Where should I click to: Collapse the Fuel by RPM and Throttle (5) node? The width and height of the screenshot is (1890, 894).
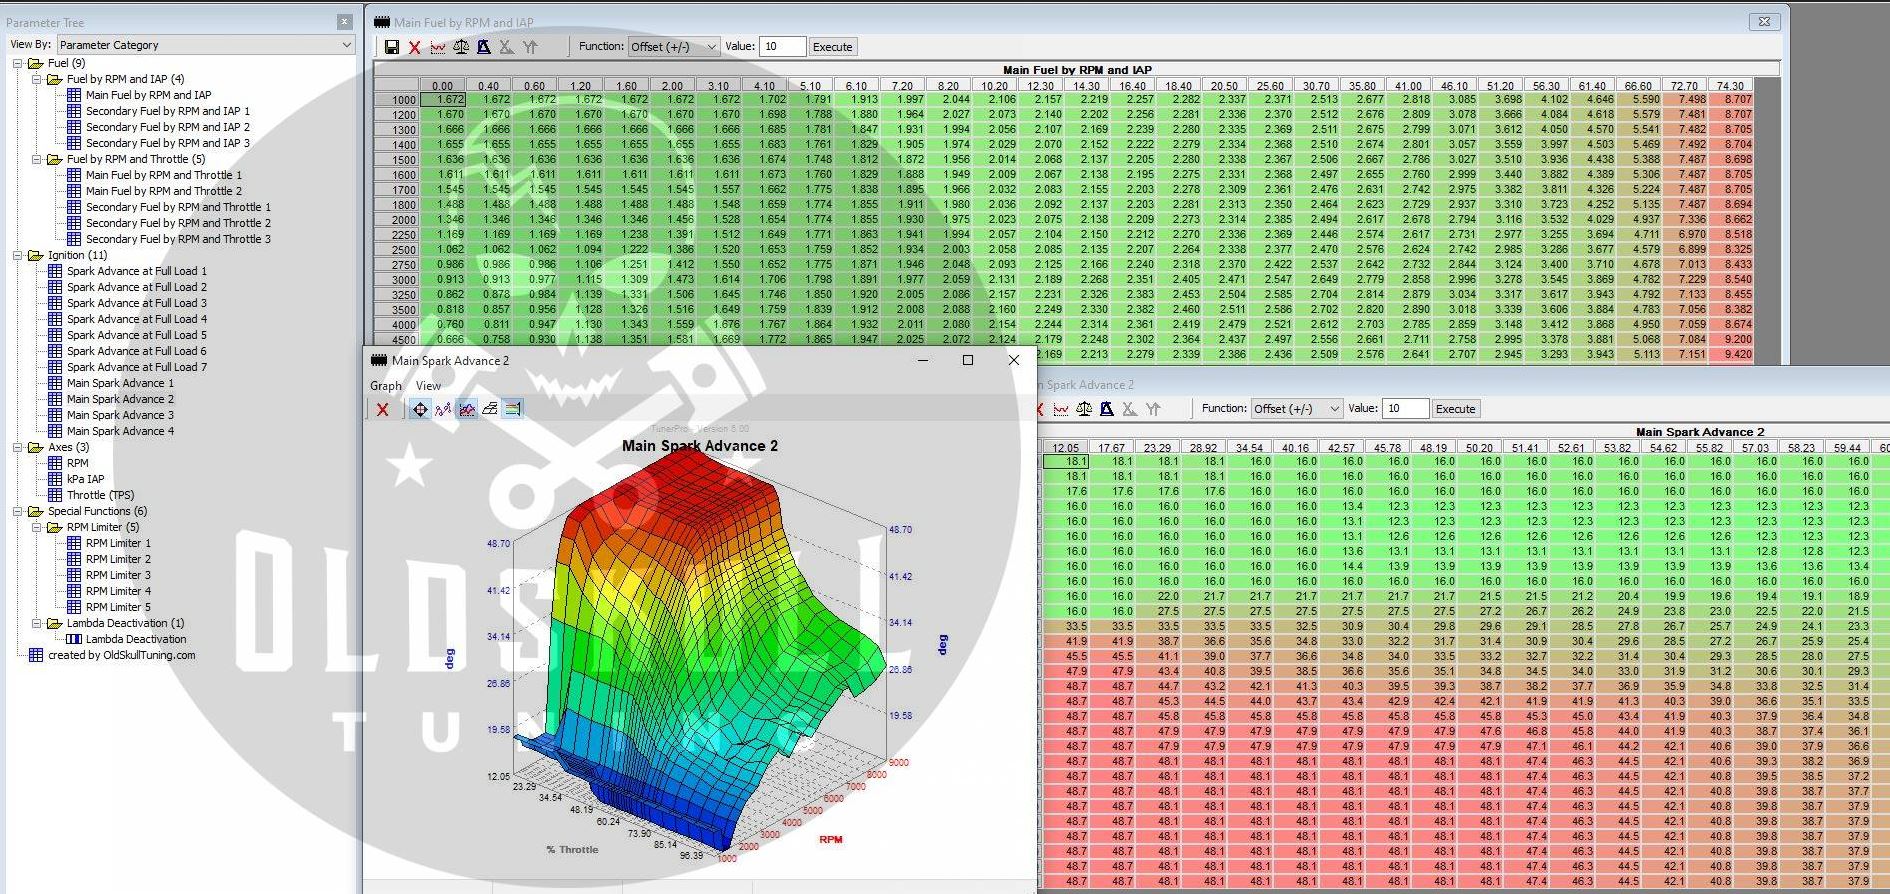click(x=36, y=159)
